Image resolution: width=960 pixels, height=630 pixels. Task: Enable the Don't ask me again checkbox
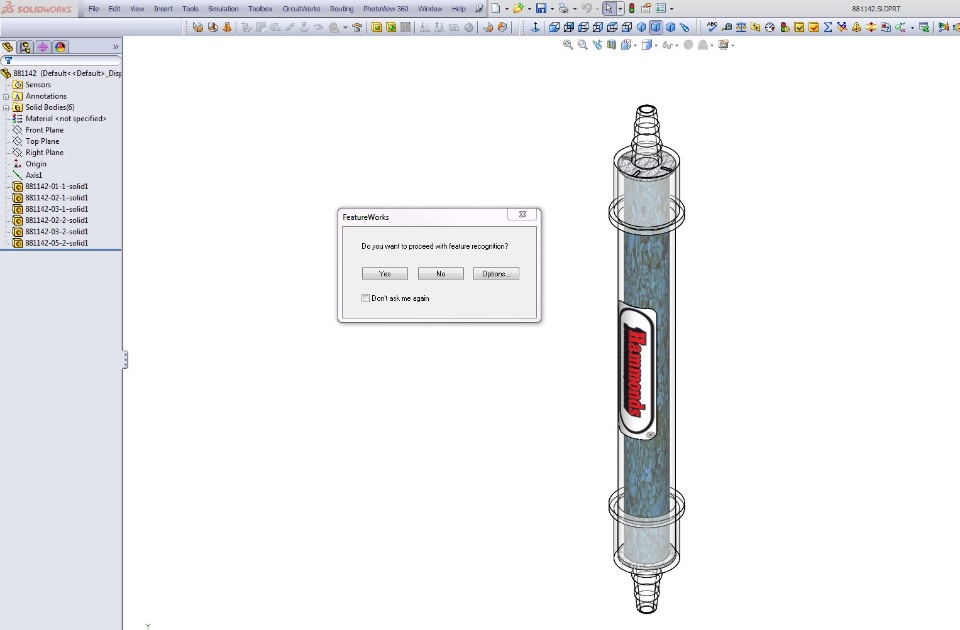366,298
